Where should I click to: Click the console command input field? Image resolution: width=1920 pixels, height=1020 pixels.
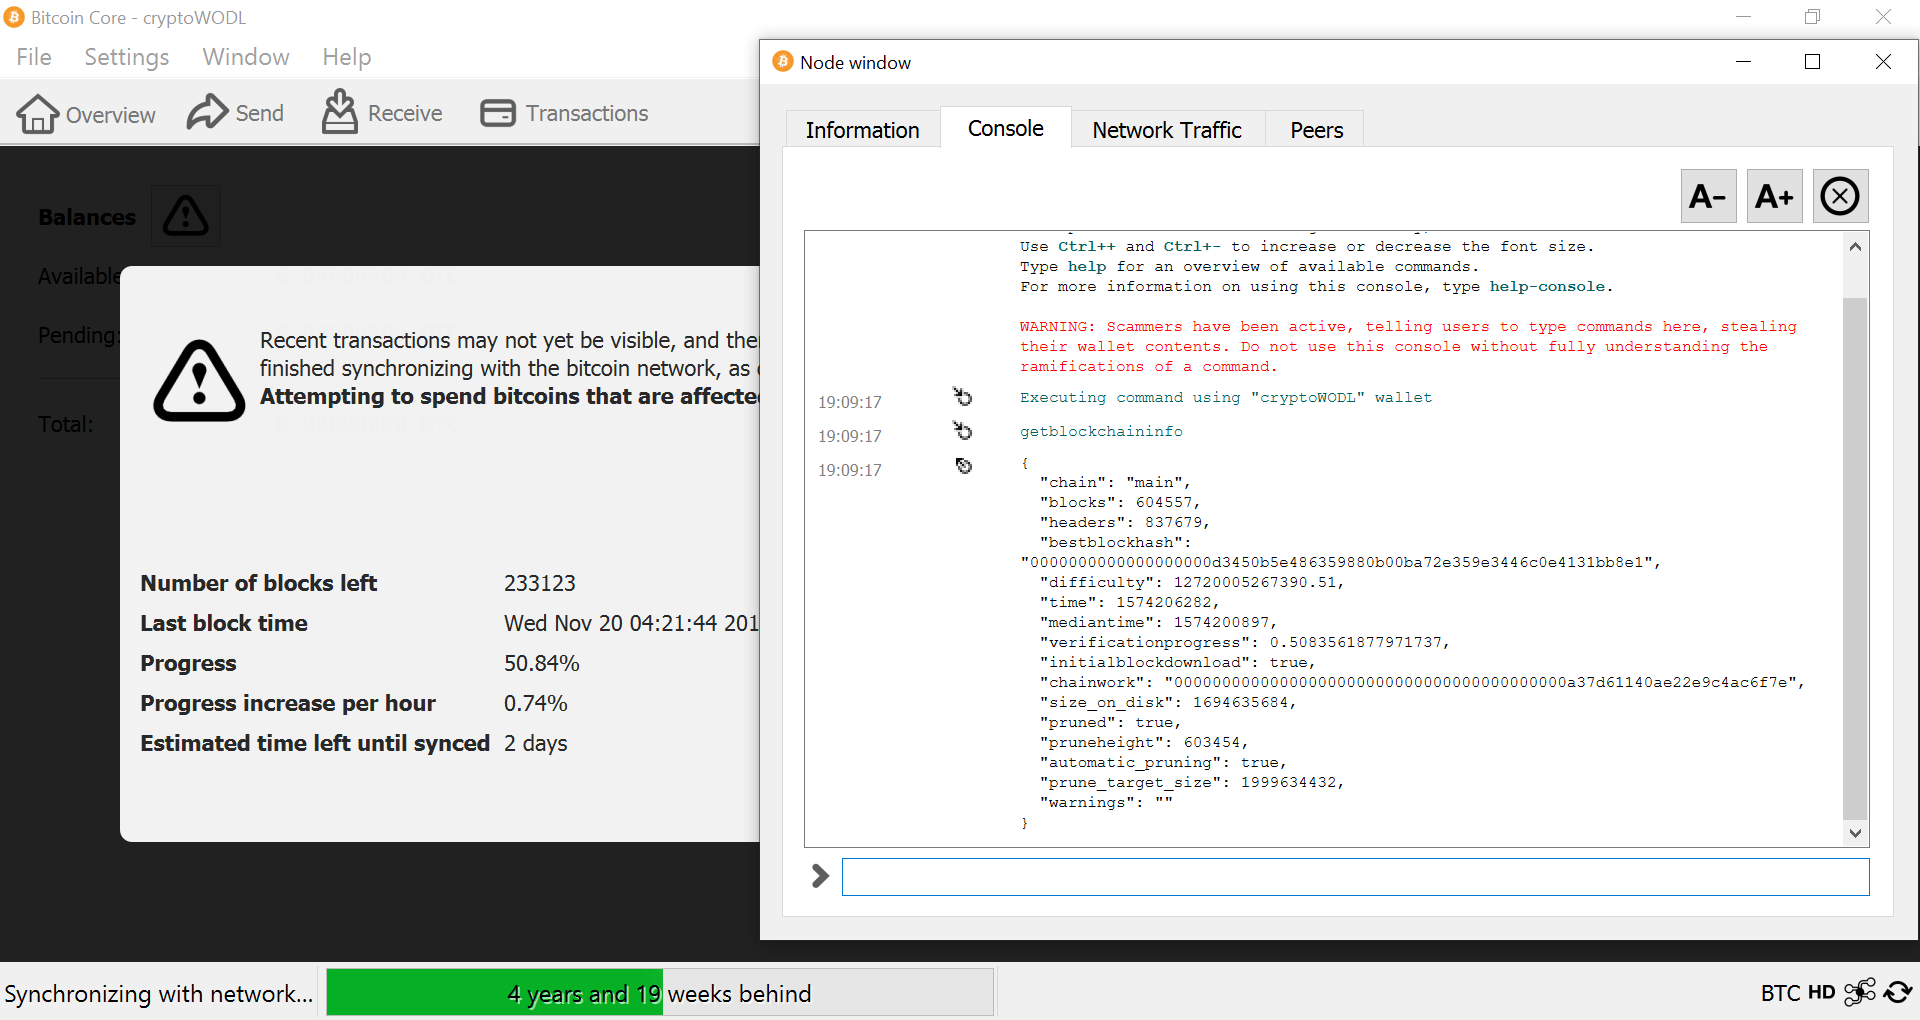[1355, 877]
